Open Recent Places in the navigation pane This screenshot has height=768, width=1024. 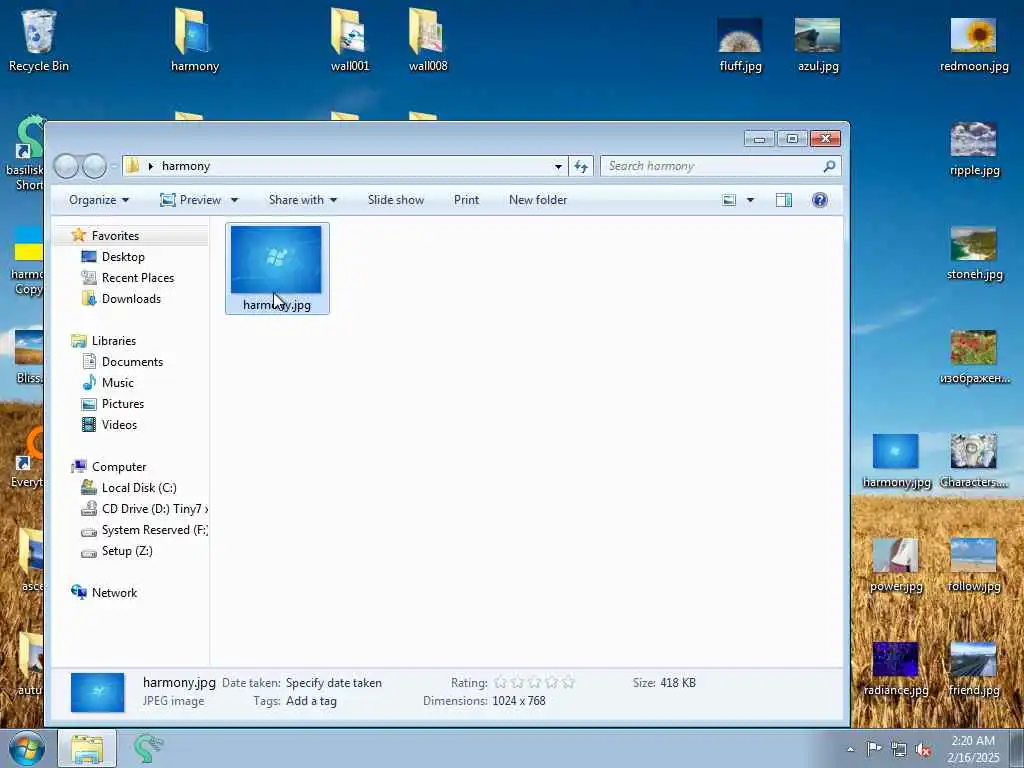[x=138, y=278]
